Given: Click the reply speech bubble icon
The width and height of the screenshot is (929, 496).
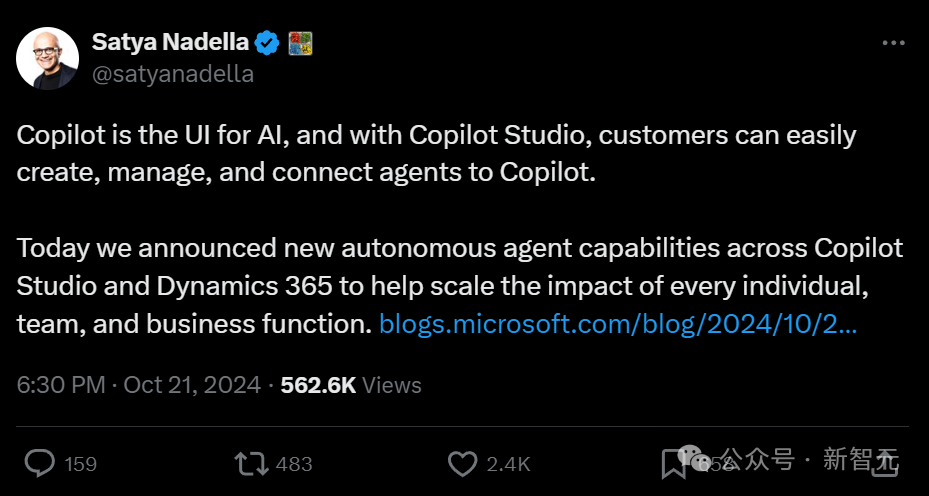Looking at the screenshot, I should (39, 463).
